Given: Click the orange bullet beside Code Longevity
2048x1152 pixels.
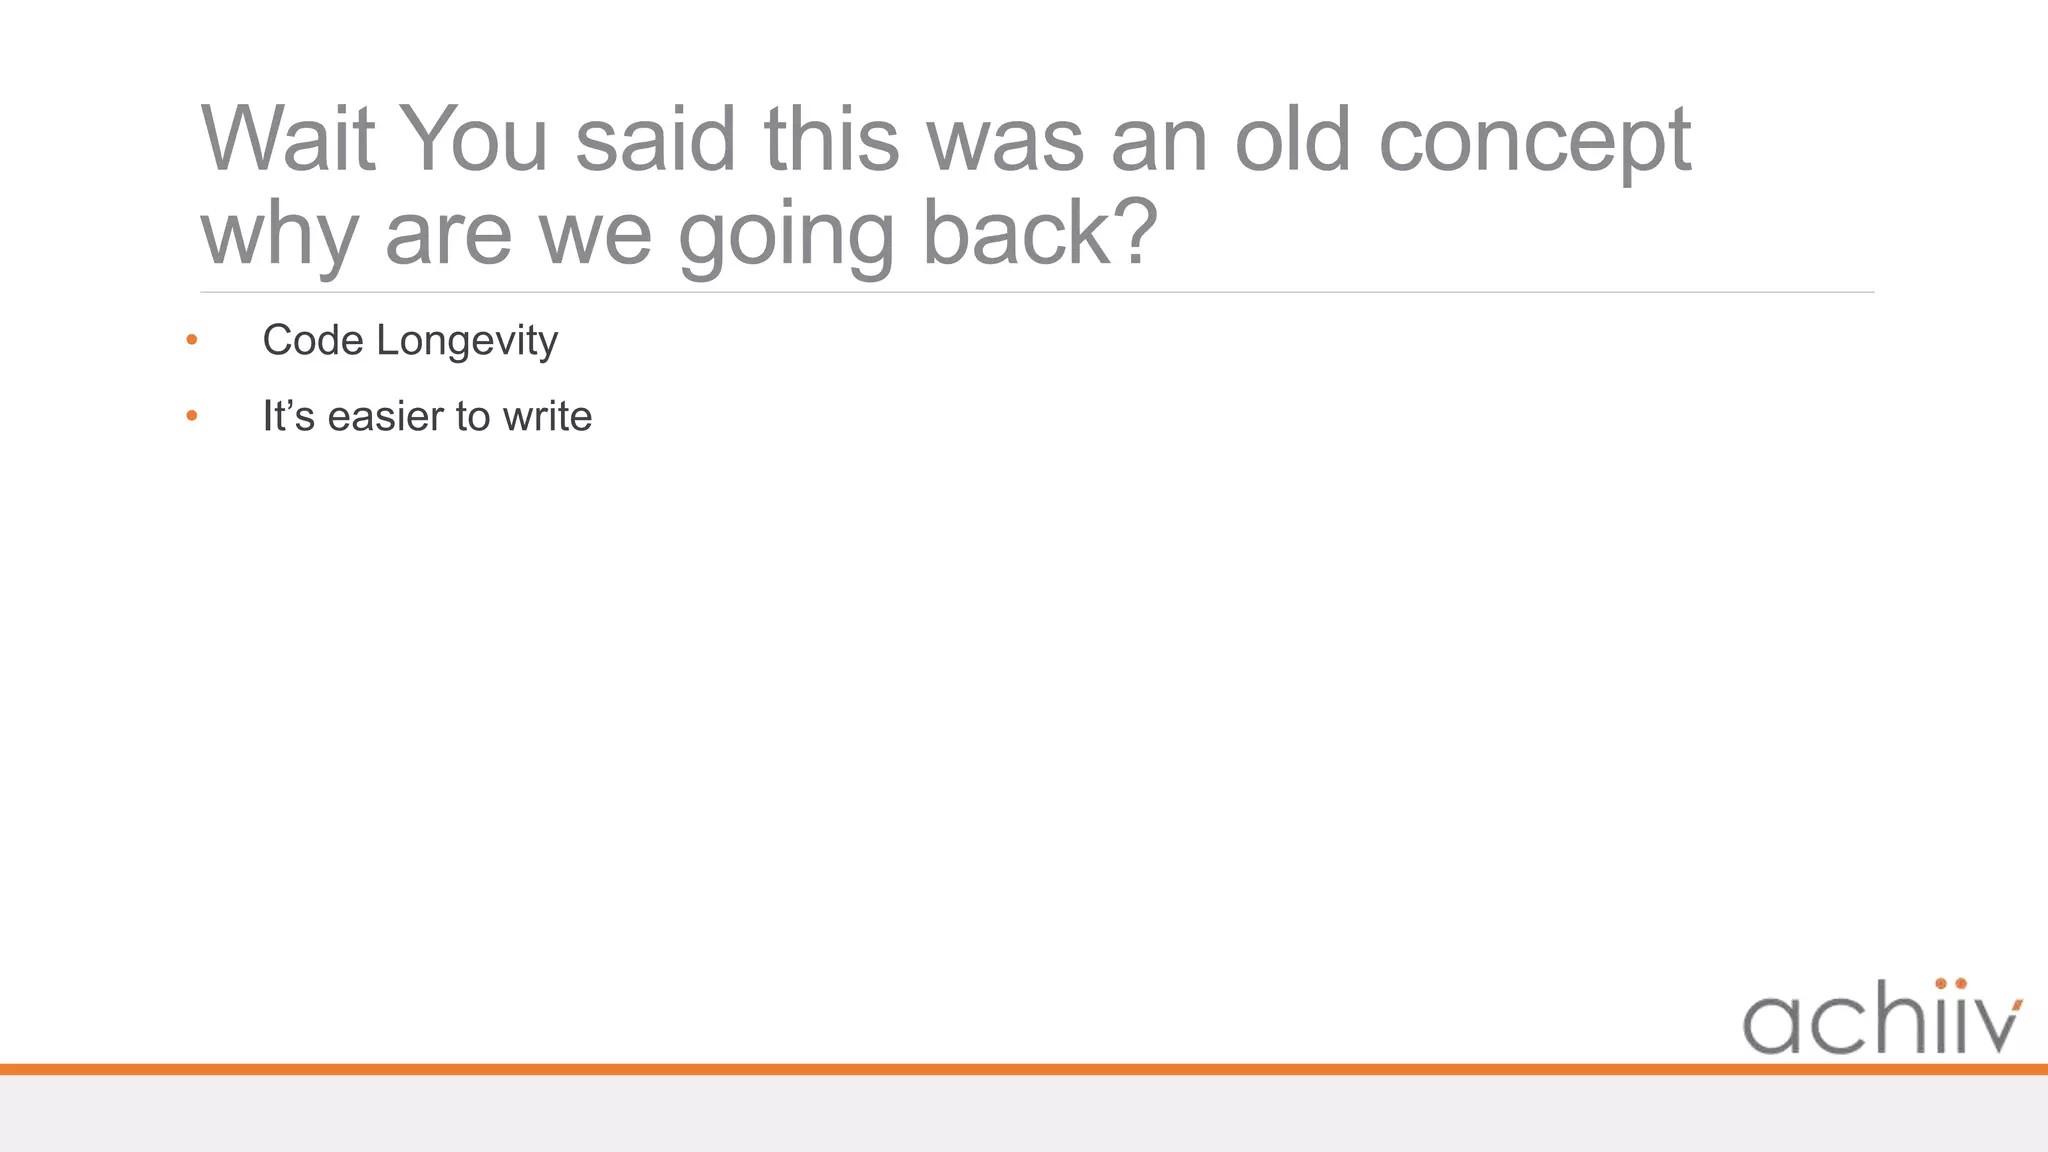Looking at the screenshot, I should [192, 341].
